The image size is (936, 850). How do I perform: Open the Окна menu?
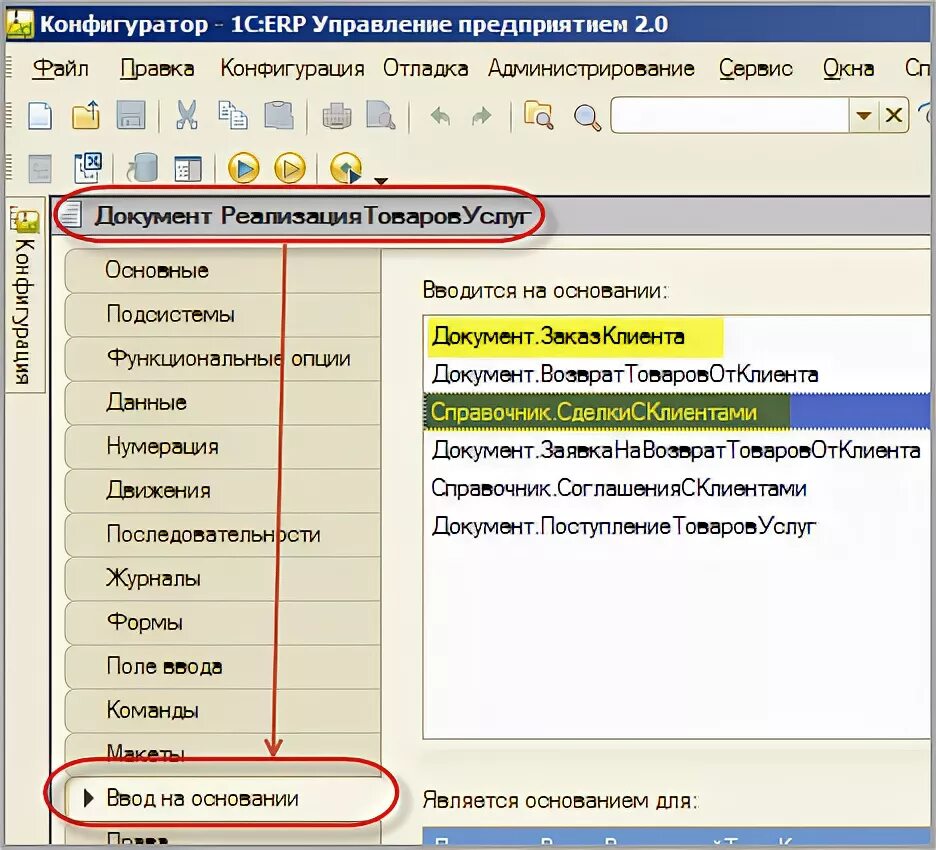pos(848,69)
